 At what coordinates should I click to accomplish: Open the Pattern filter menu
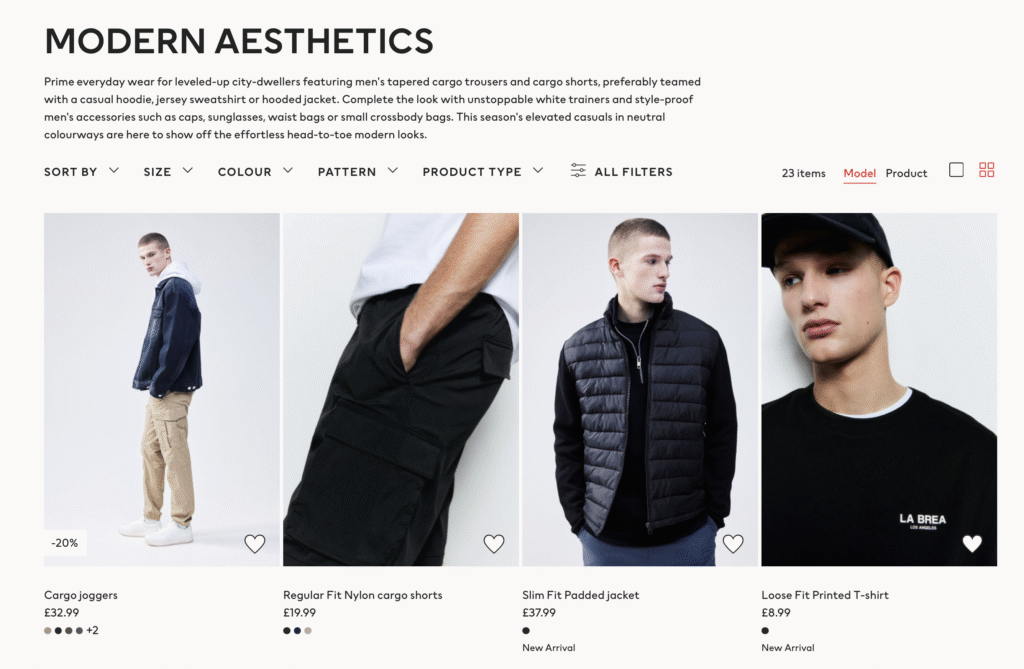[358, 171]
